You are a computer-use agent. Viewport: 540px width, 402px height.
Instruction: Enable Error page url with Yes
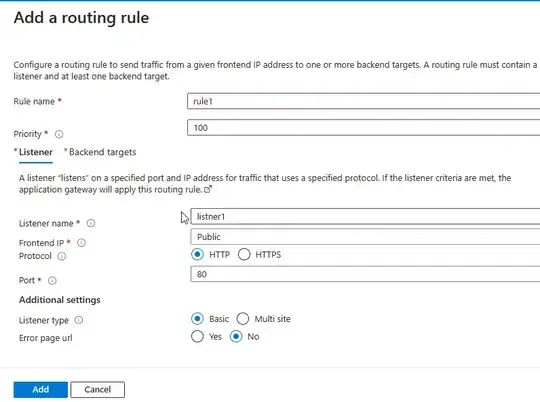[x=197, y=337]
